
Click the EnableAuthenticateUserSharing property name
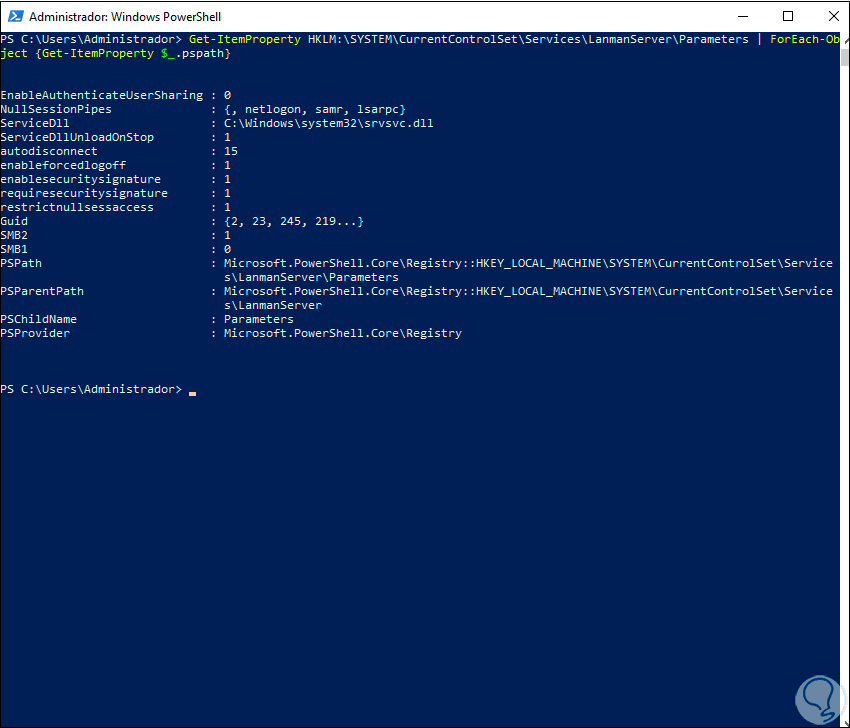[101, 95]
